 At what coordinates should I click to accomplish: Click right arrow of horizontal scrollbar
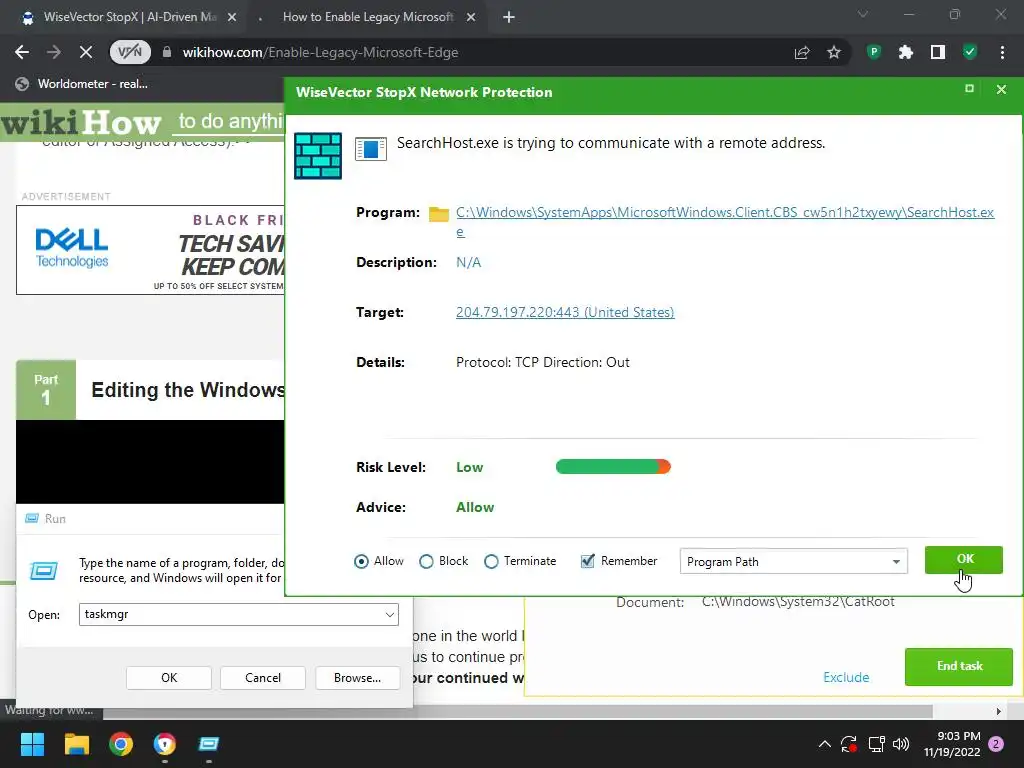coord(999,711)
